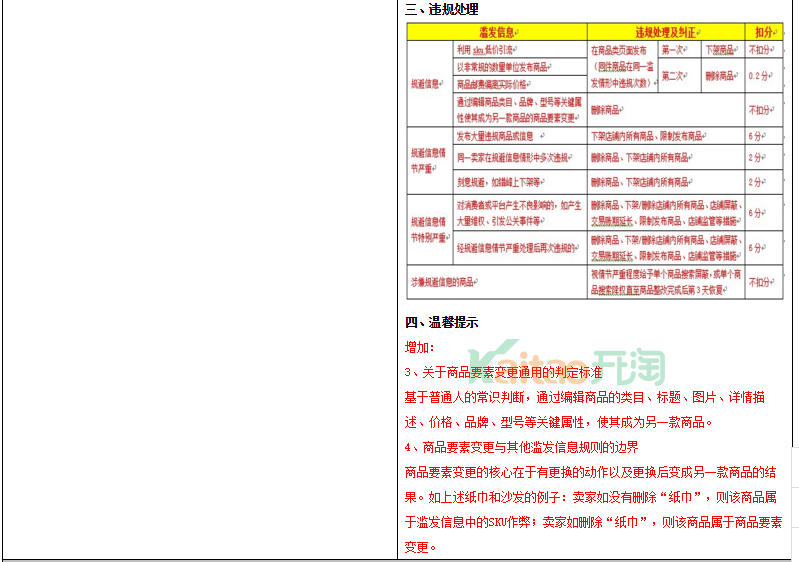Click '不扣分' in the 第一次 row
Screen dimensions: 799x562
[x=764, y=49]
